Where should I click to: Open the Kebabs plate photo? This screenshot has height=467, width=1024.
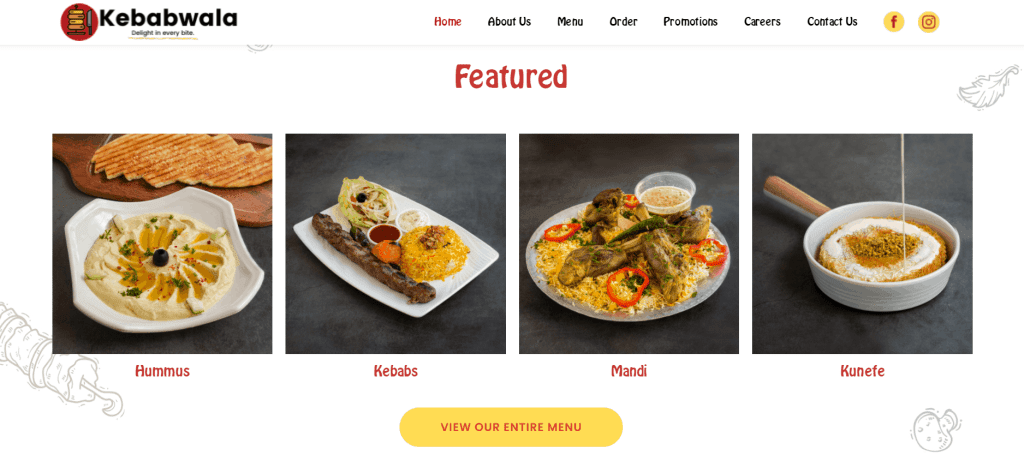coord(395,244)
